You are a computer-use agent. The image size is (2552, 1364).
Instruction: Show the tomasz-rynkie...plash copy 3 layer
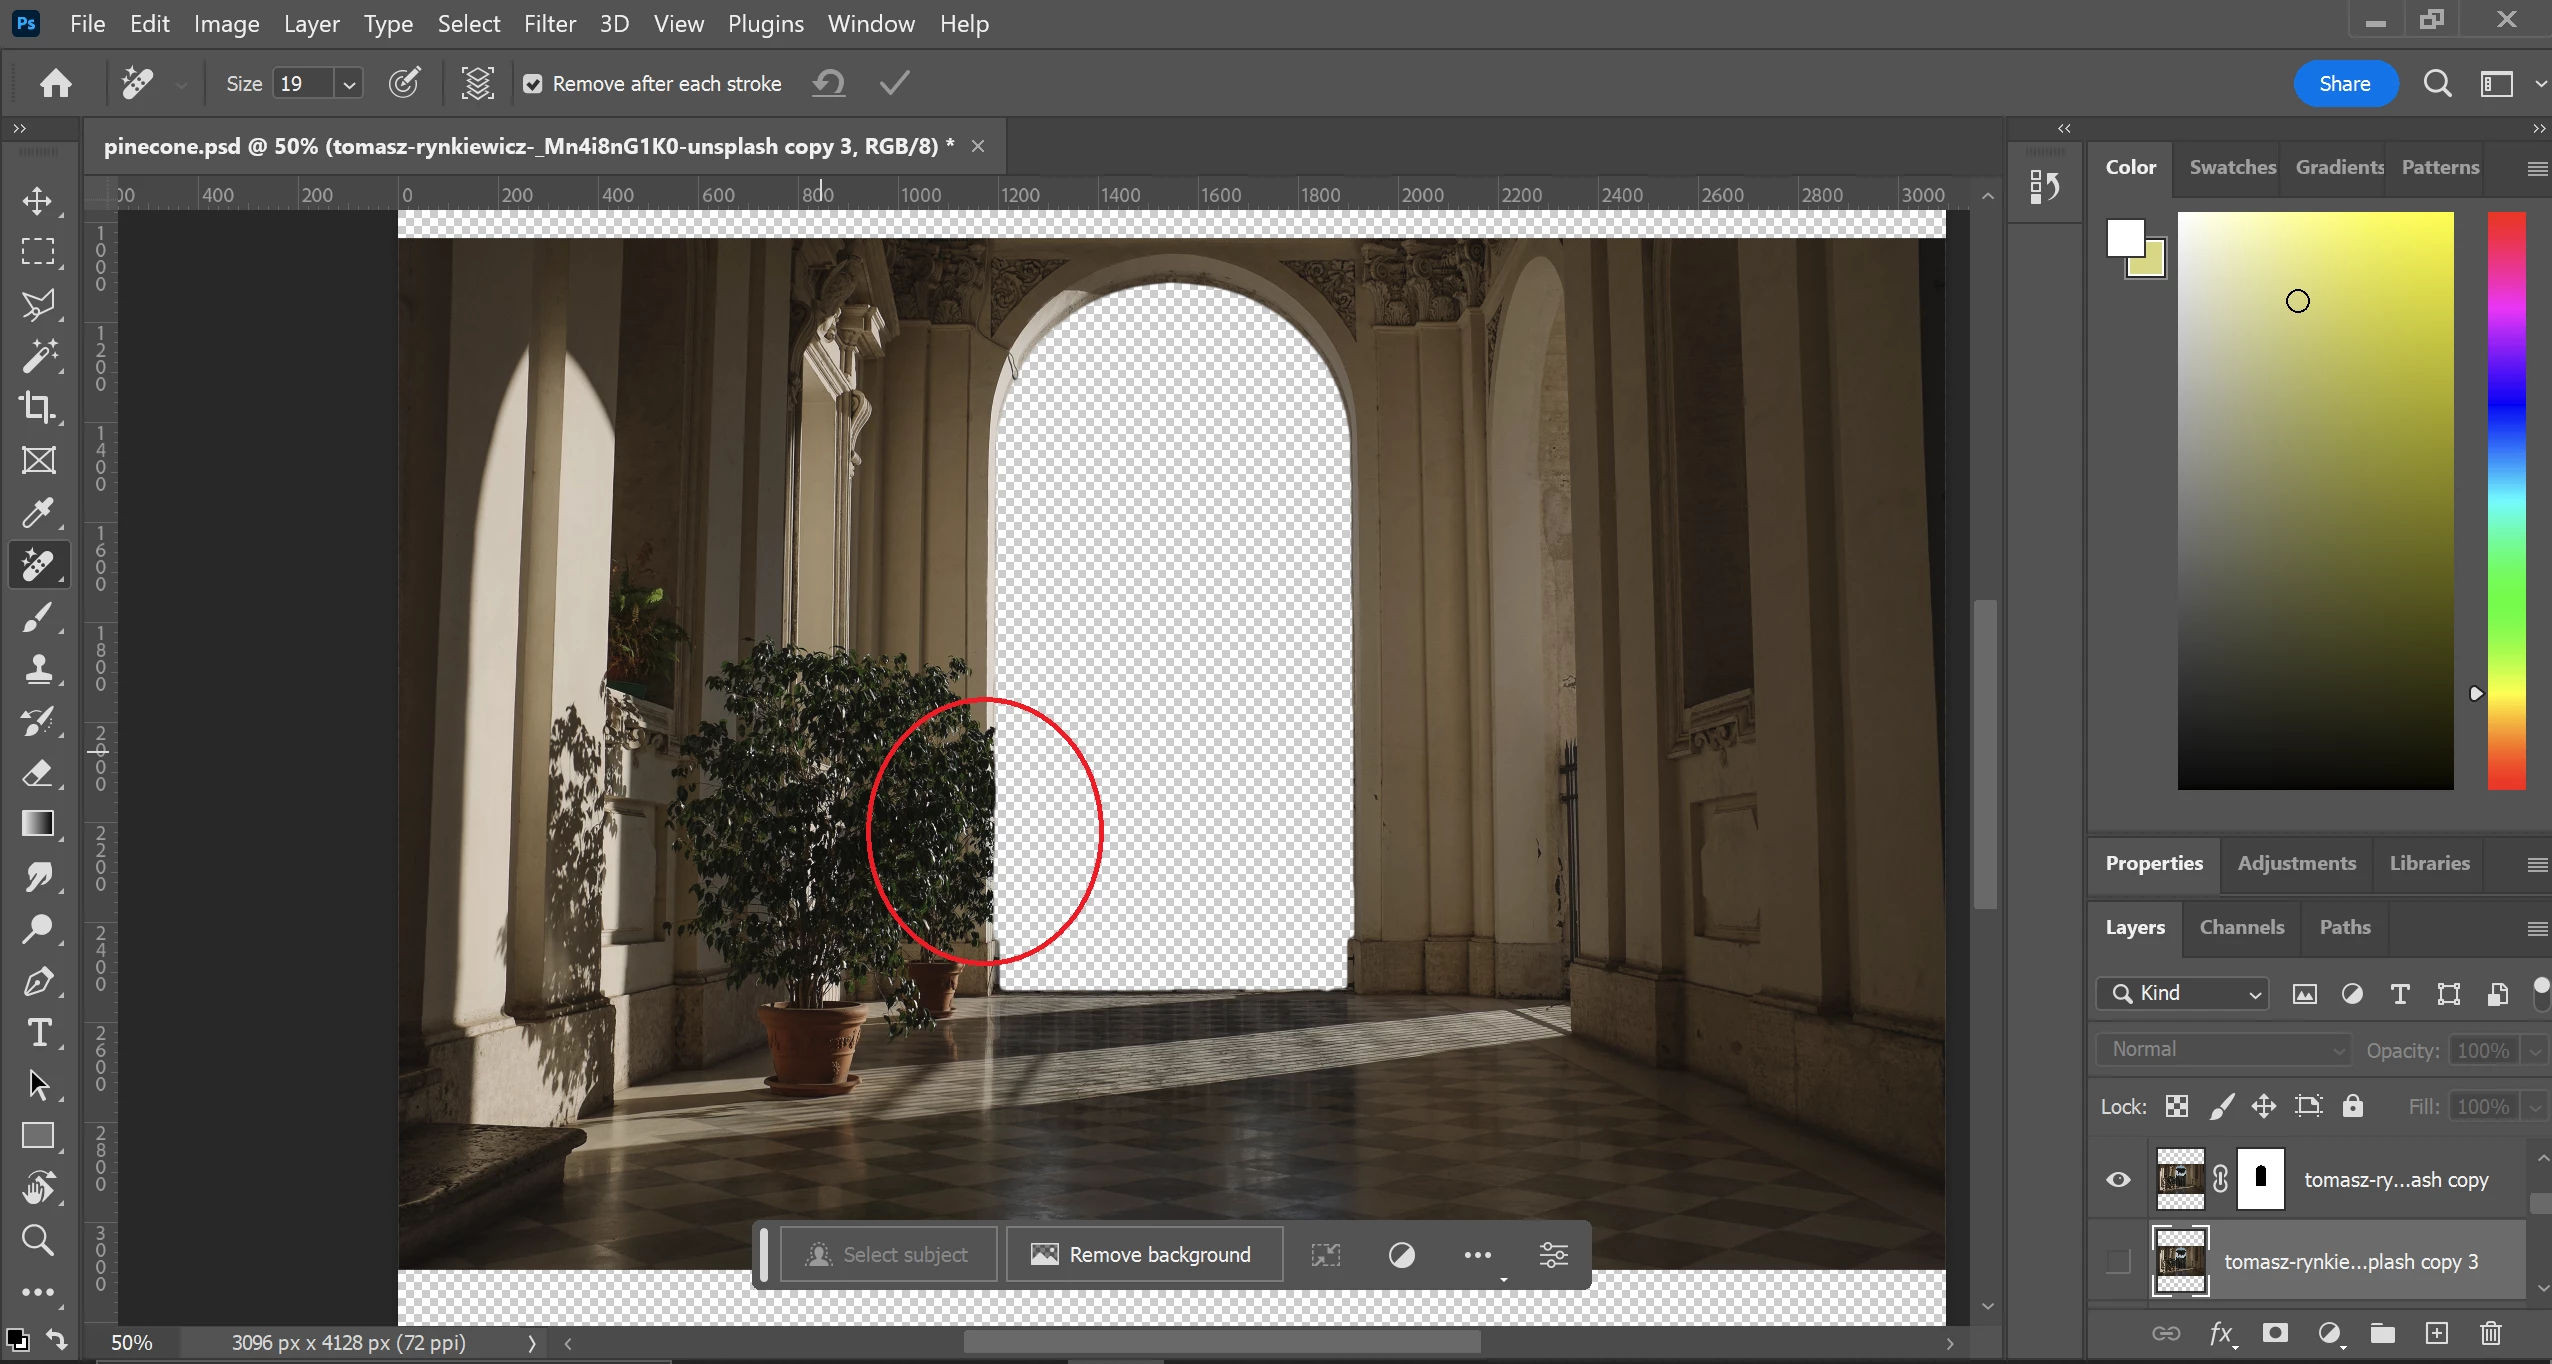[x=2118, y=1261]
